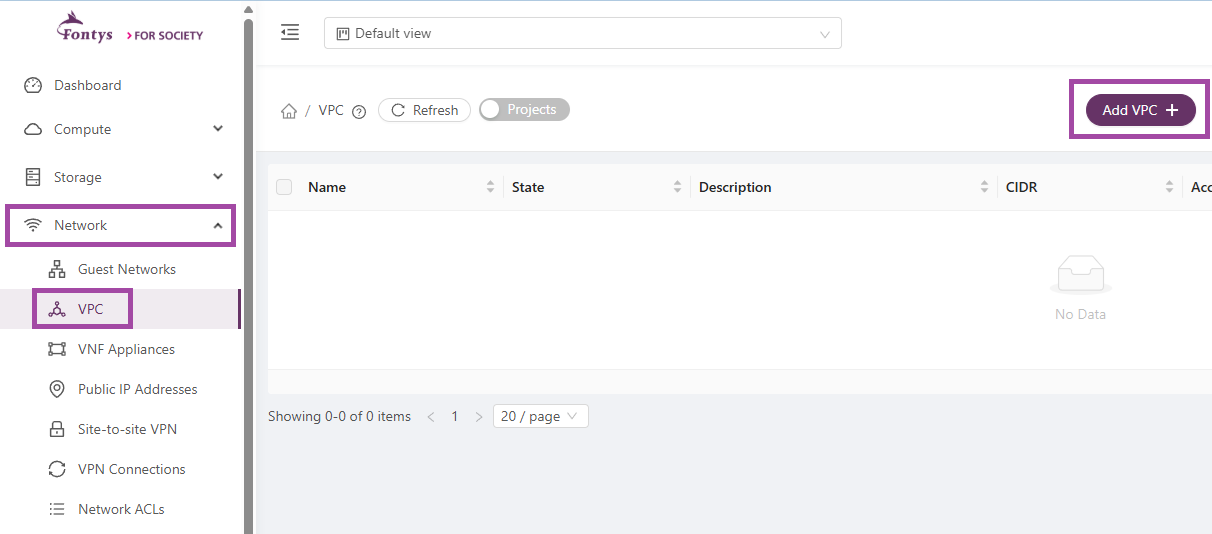Sort table by Description column arrows
Screen dimensions: 1212x534
tap(984, 187)
